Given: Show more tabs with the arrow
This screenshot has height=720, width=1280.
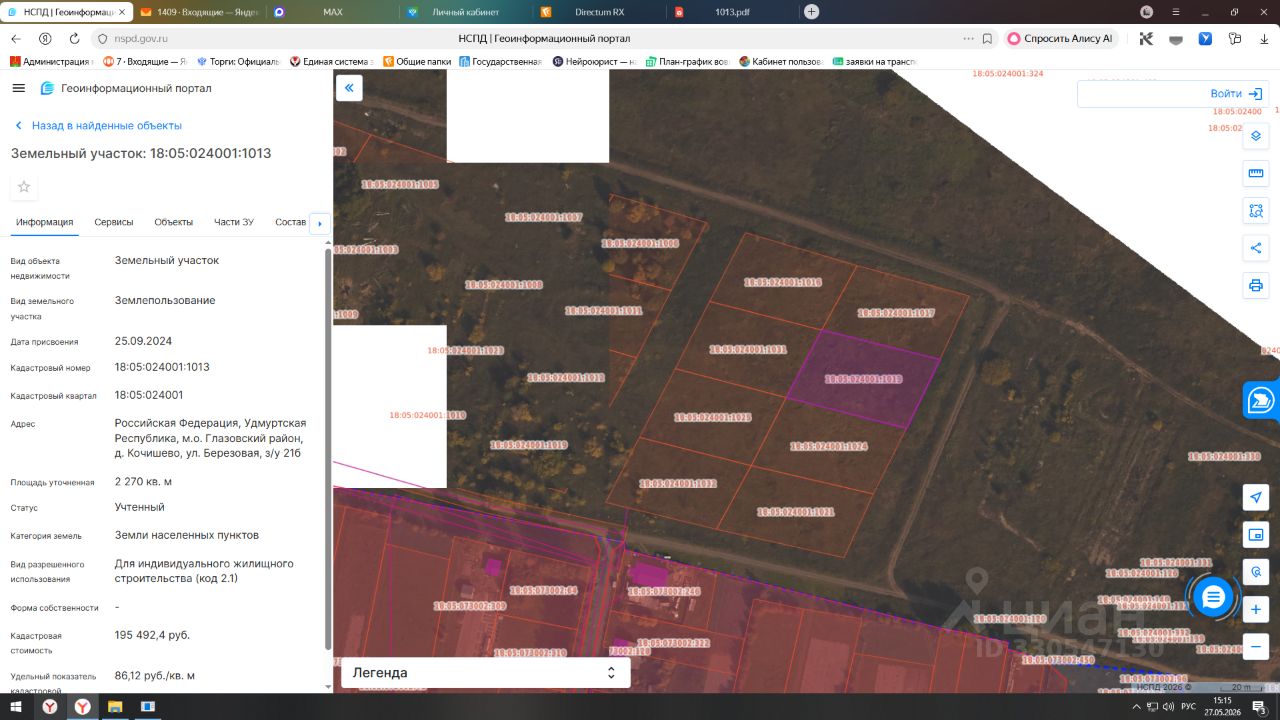Looking at the screenshot, I should point(320,223).
